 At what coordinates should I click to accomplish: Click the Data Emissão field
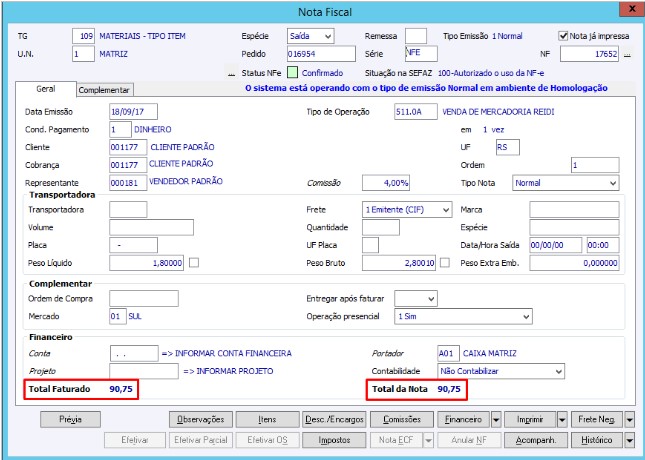coord(133,112)
